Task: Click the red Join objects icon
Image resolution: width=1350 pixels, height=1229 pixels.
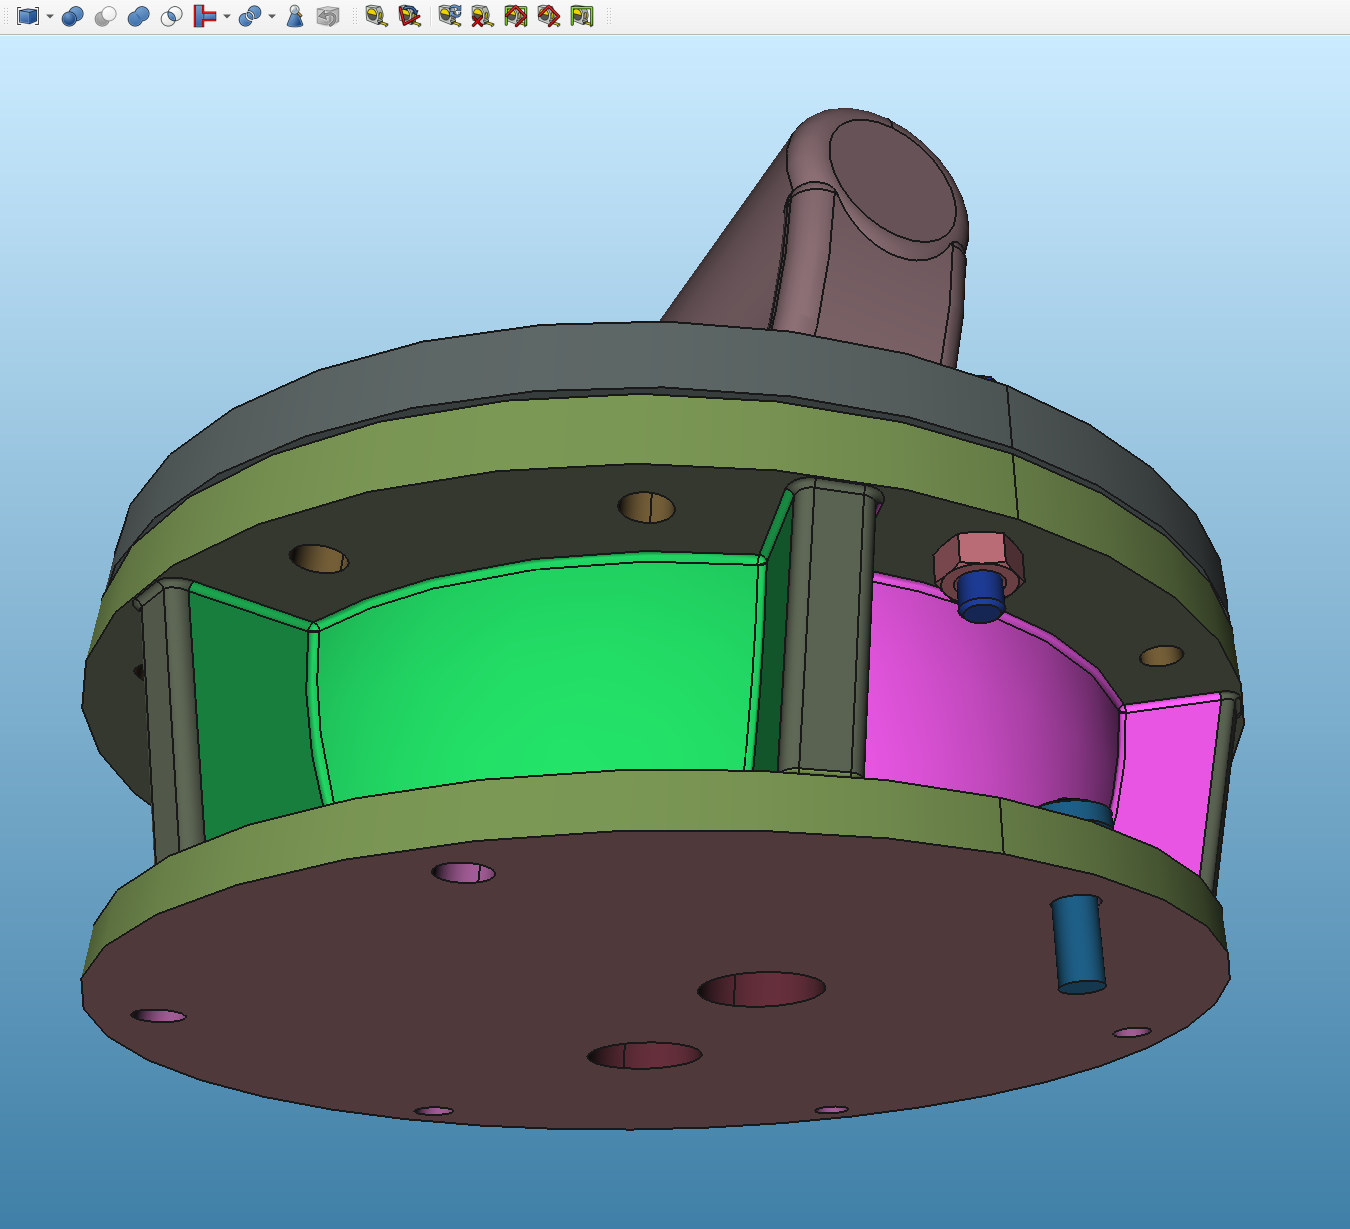Action: coord(204,16)
